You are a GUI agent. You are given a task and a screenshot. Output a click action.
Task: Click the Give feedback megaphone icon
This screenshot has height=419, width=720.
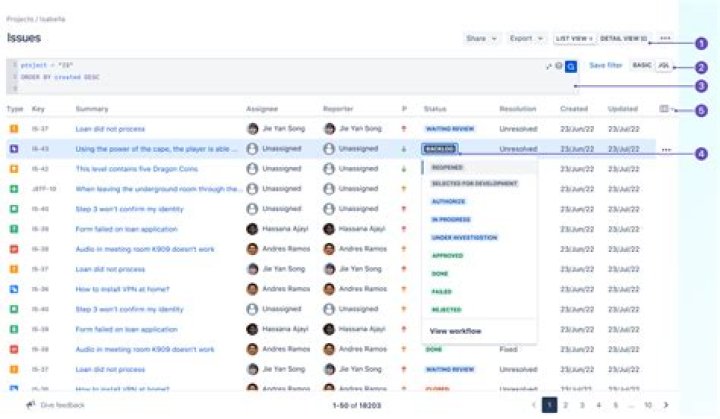(x=31, y=405)
